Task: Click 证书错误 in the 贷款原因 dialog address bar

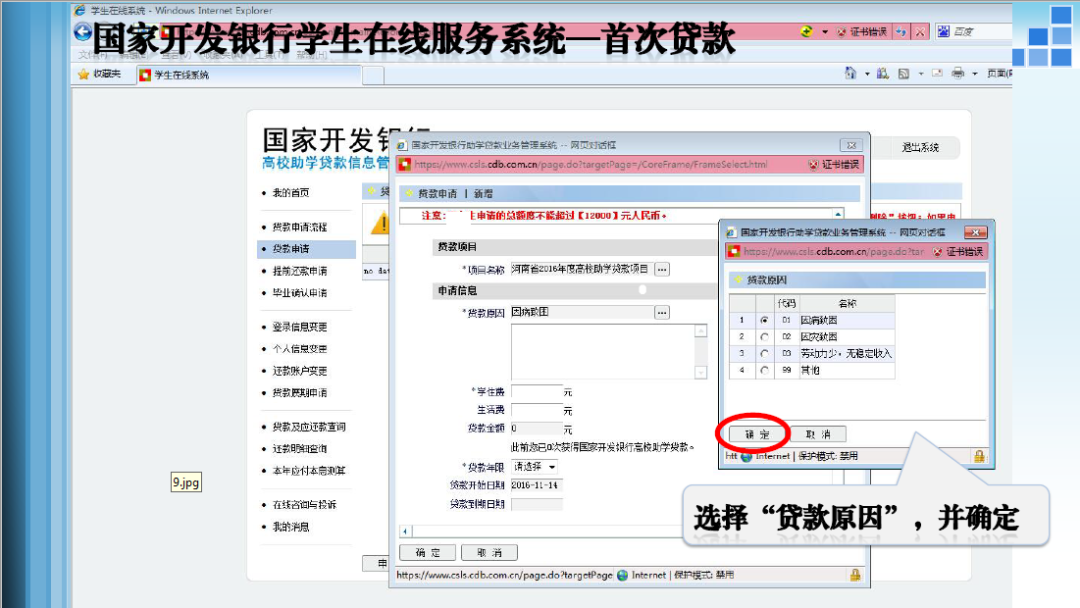Action: click(x=957, y=252)
